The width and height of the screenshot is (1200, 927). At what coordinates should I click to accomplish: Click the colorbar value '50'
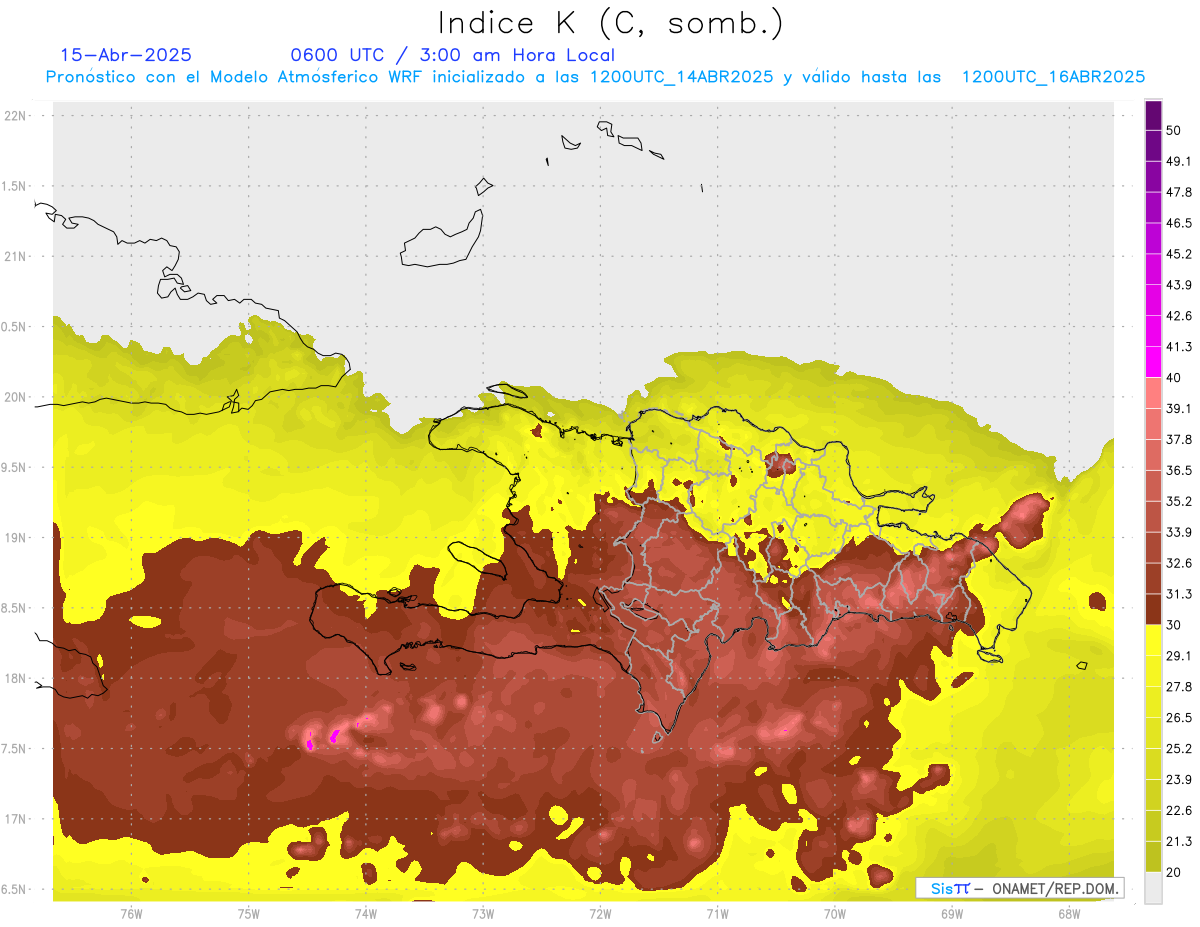[x=1175, y=130]
